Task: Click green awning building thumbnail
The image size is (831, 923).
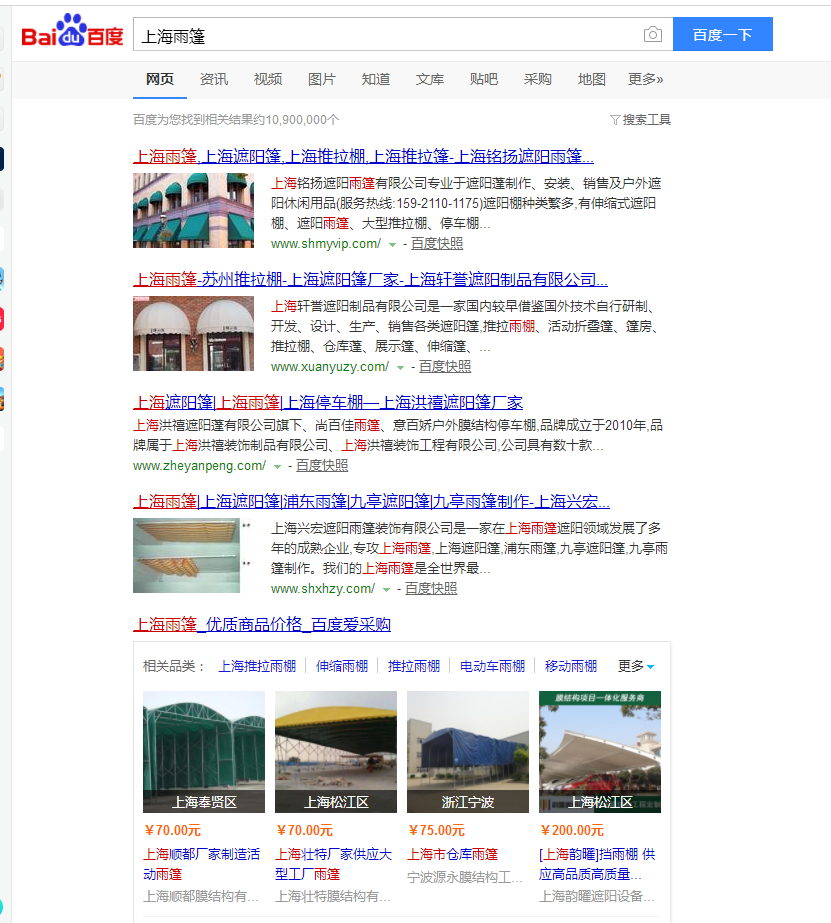Action: [194, 210]
